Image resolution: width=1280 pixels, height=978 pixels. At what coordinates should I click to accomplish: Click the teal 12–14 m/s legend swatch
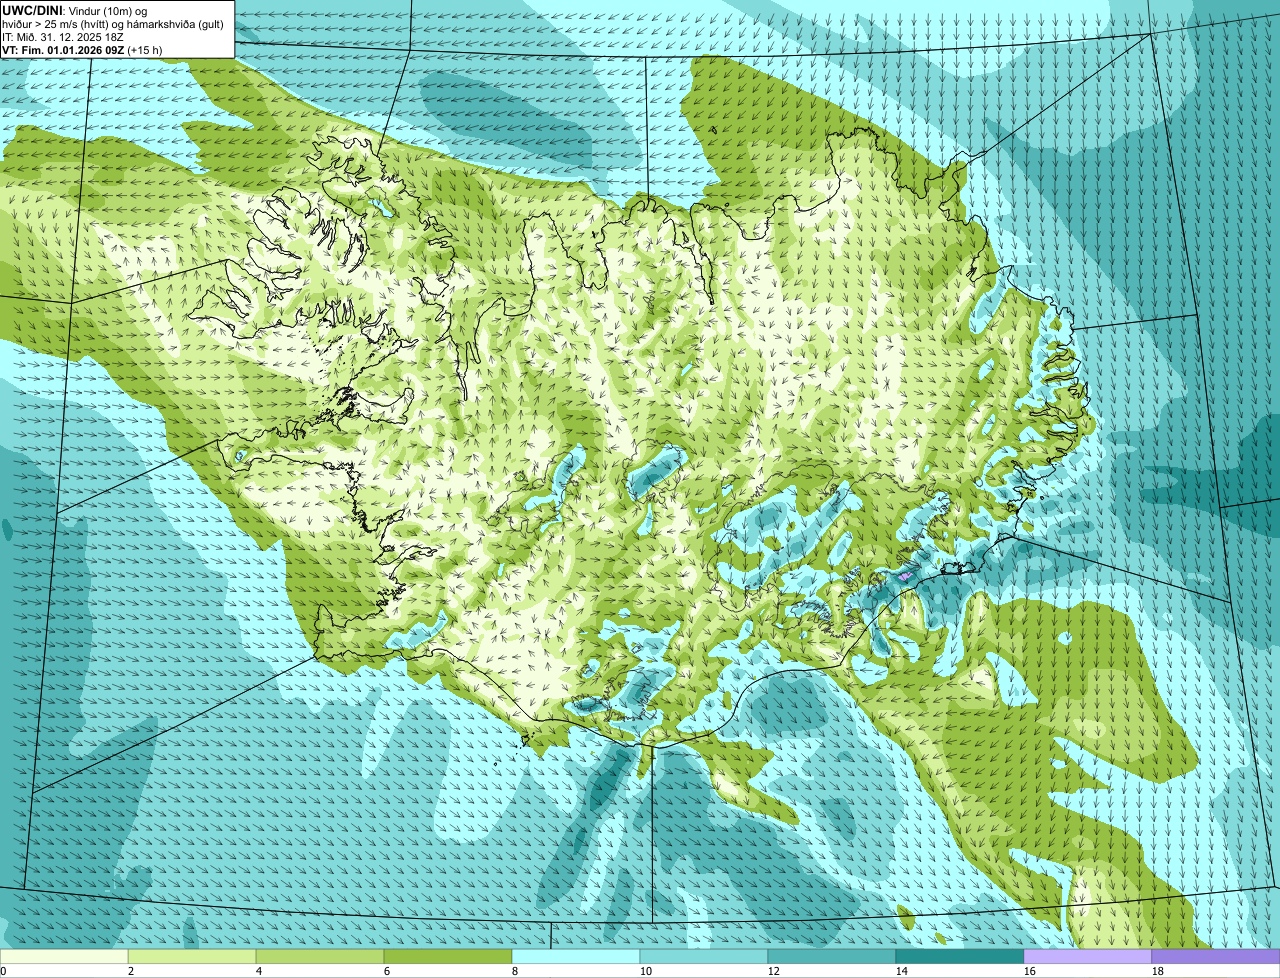click(x=832, y=956)
